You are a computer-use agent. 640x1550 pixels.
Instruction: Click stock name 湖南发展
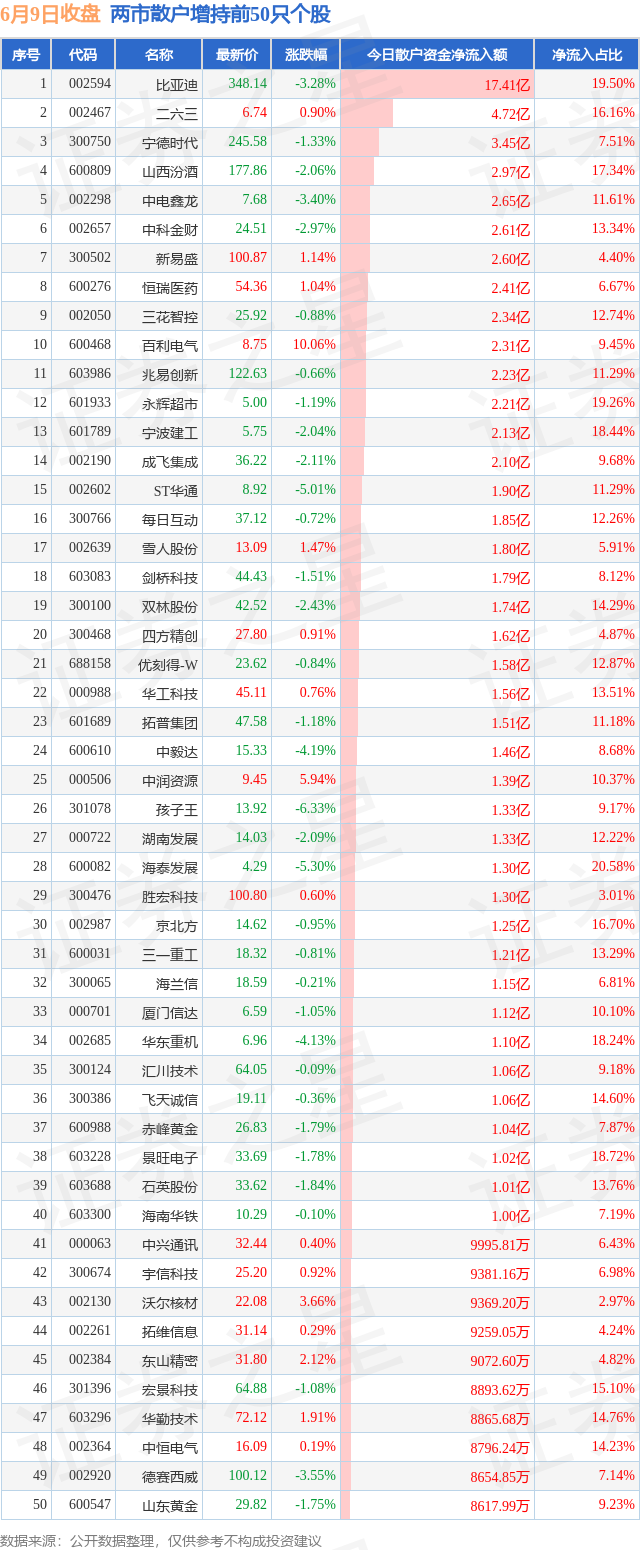[x=170, y=839]
